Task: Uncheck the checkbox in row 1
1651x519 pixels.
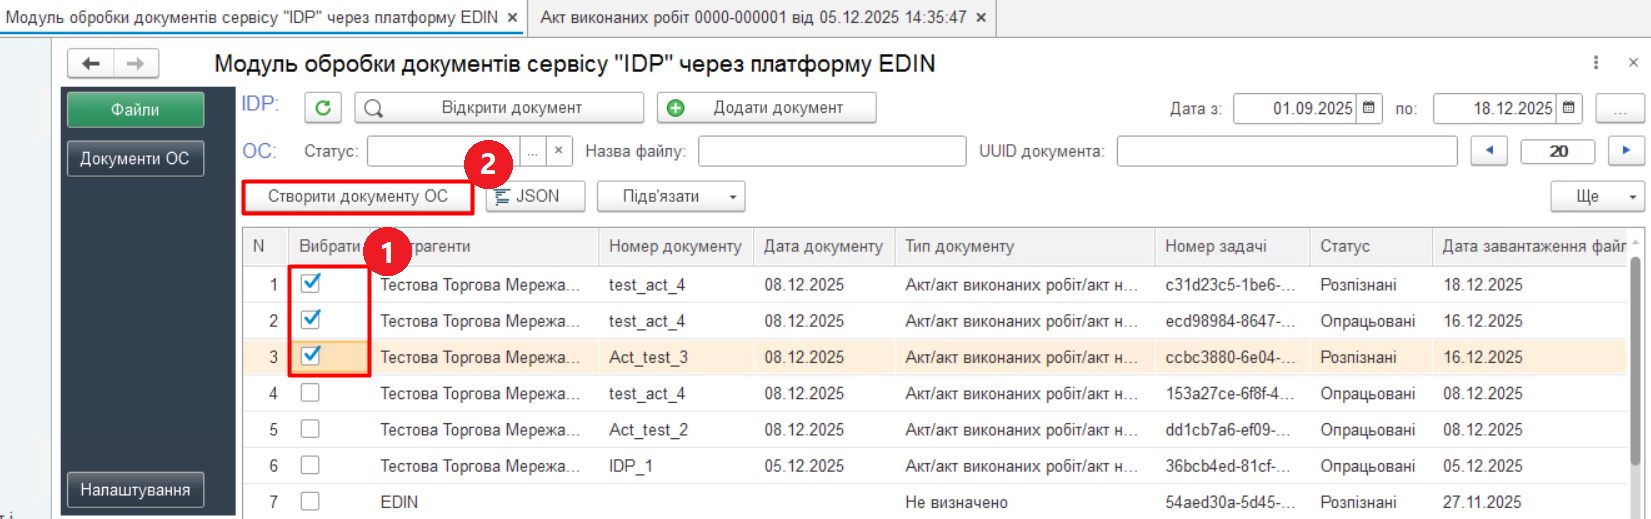Action: [x=311, y=283]
